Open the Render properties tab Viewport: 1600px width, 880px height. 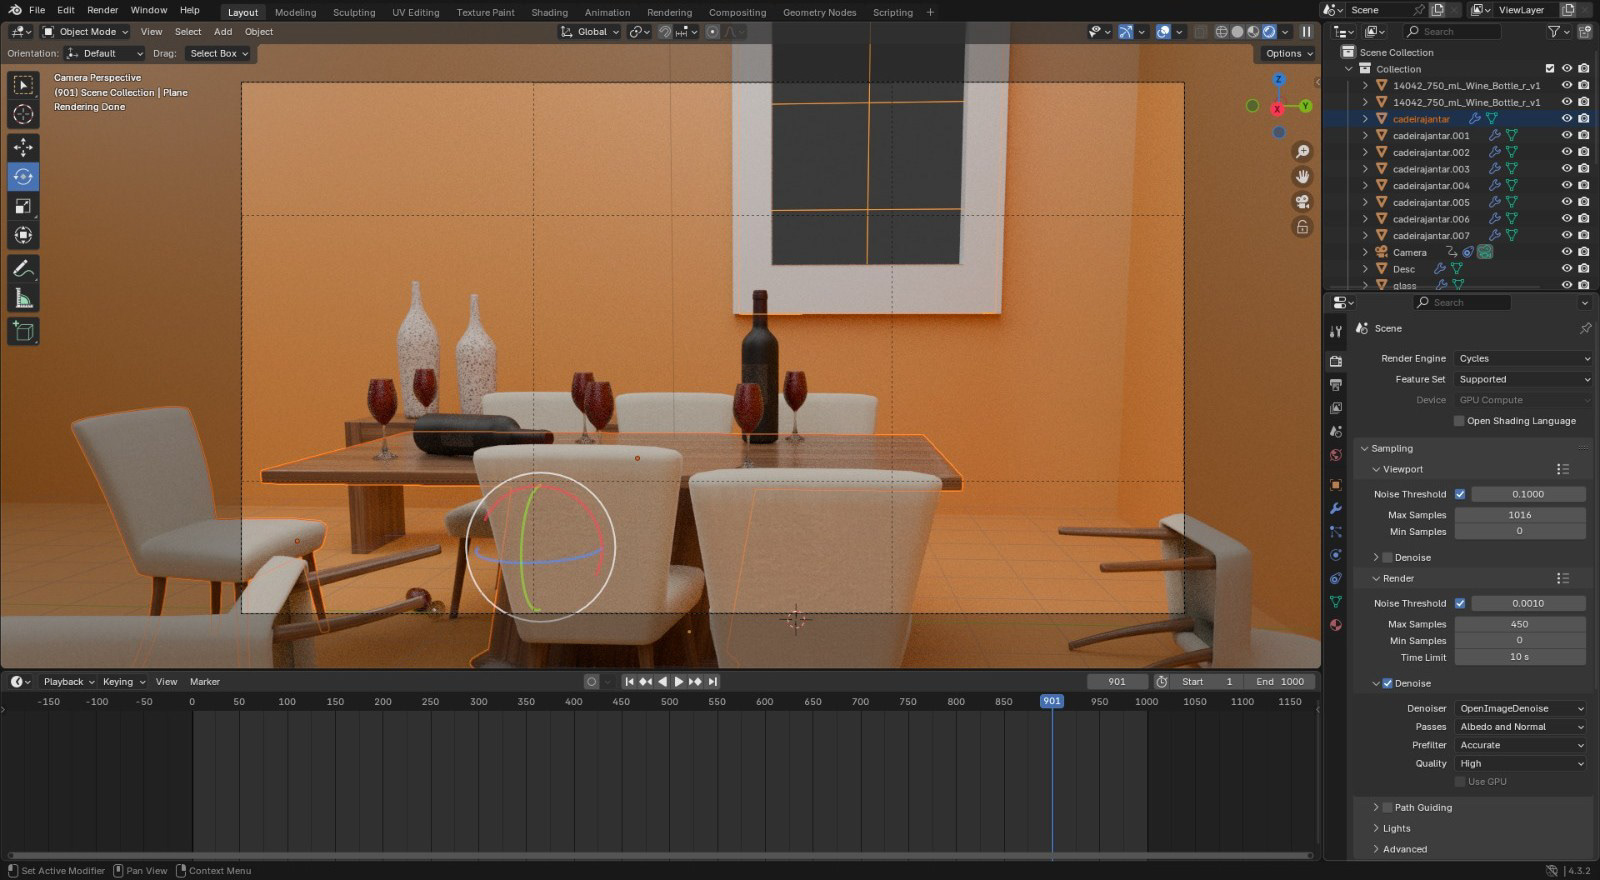click(x=1336, y=361)
